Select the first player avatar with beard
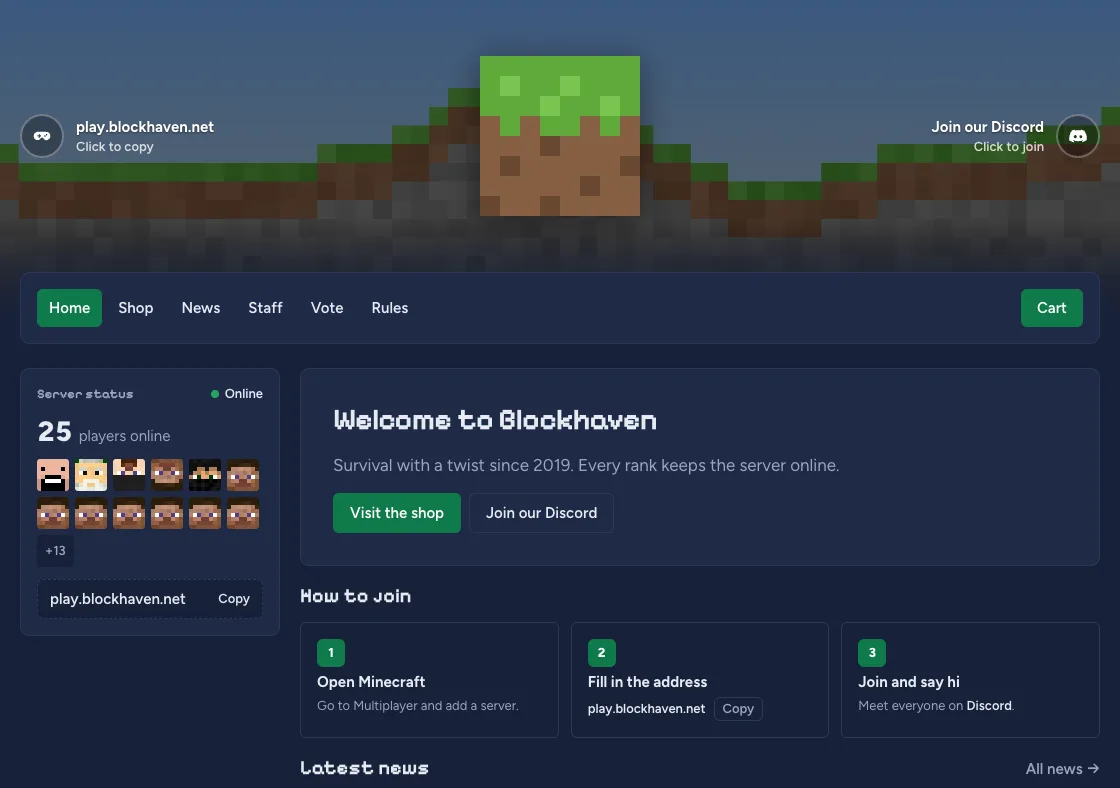Viewport: 1120px width, 788px height. 53,474
